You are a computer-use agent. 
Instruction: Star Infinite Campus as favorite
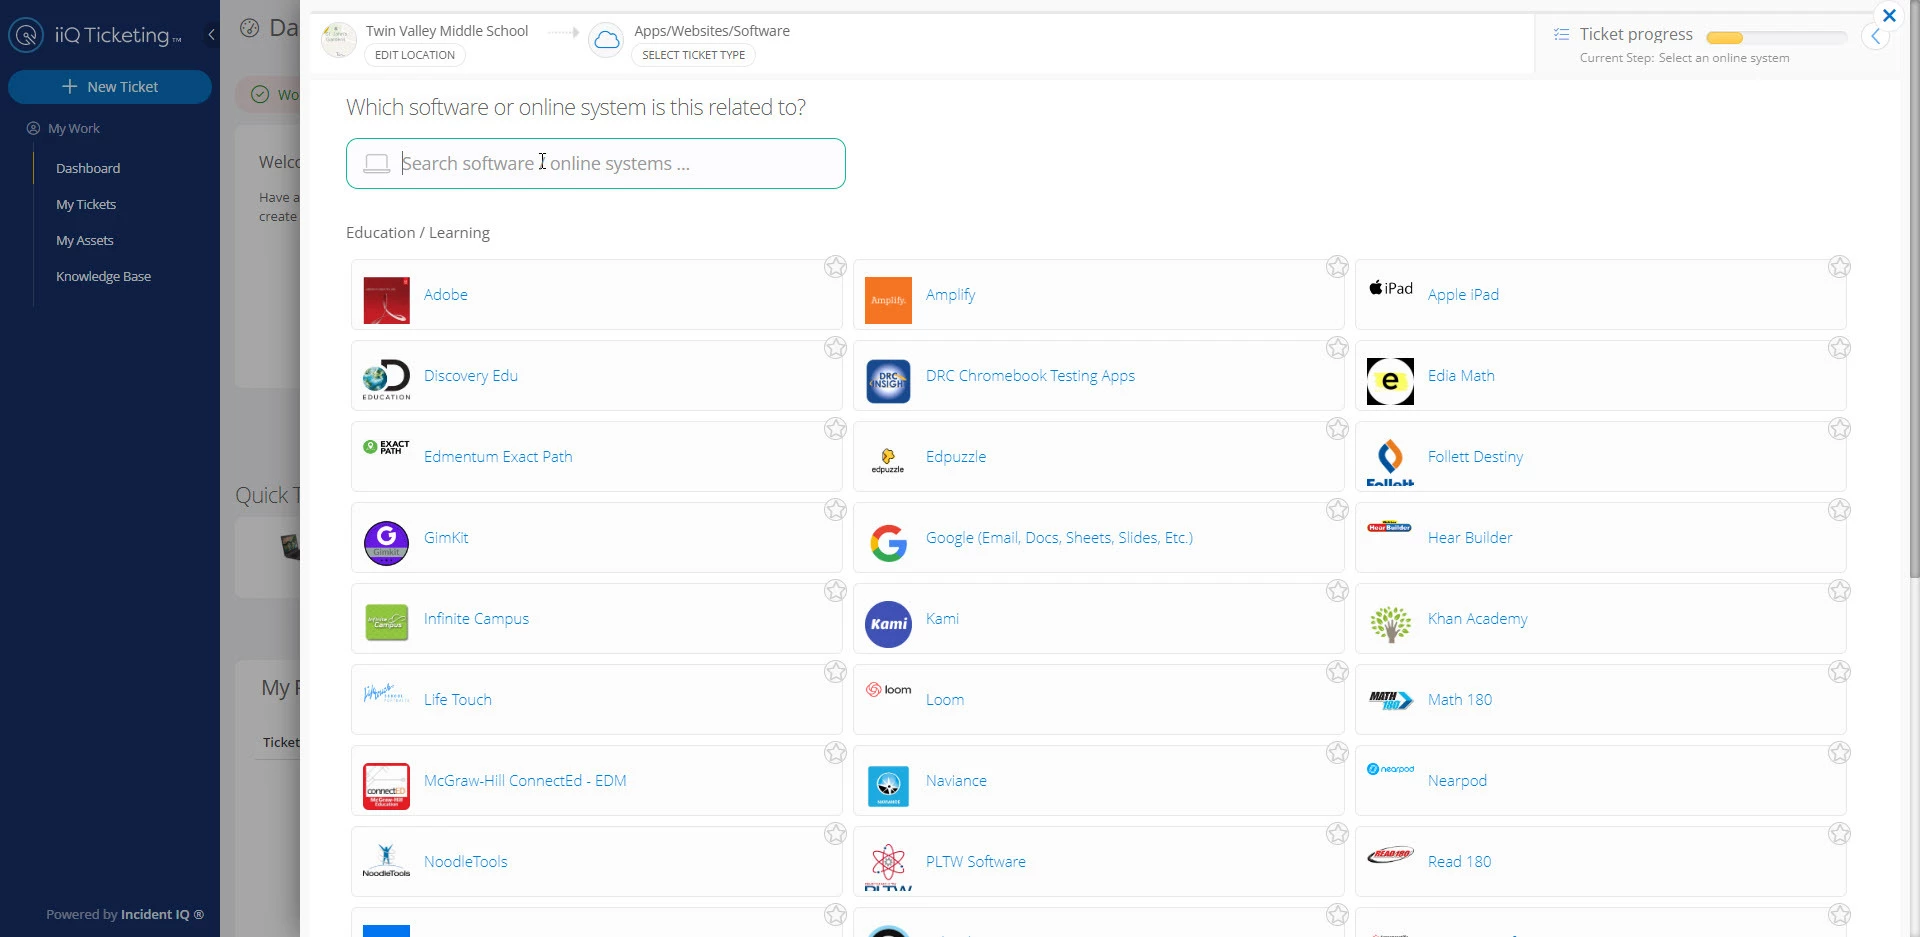click(836, 590)
